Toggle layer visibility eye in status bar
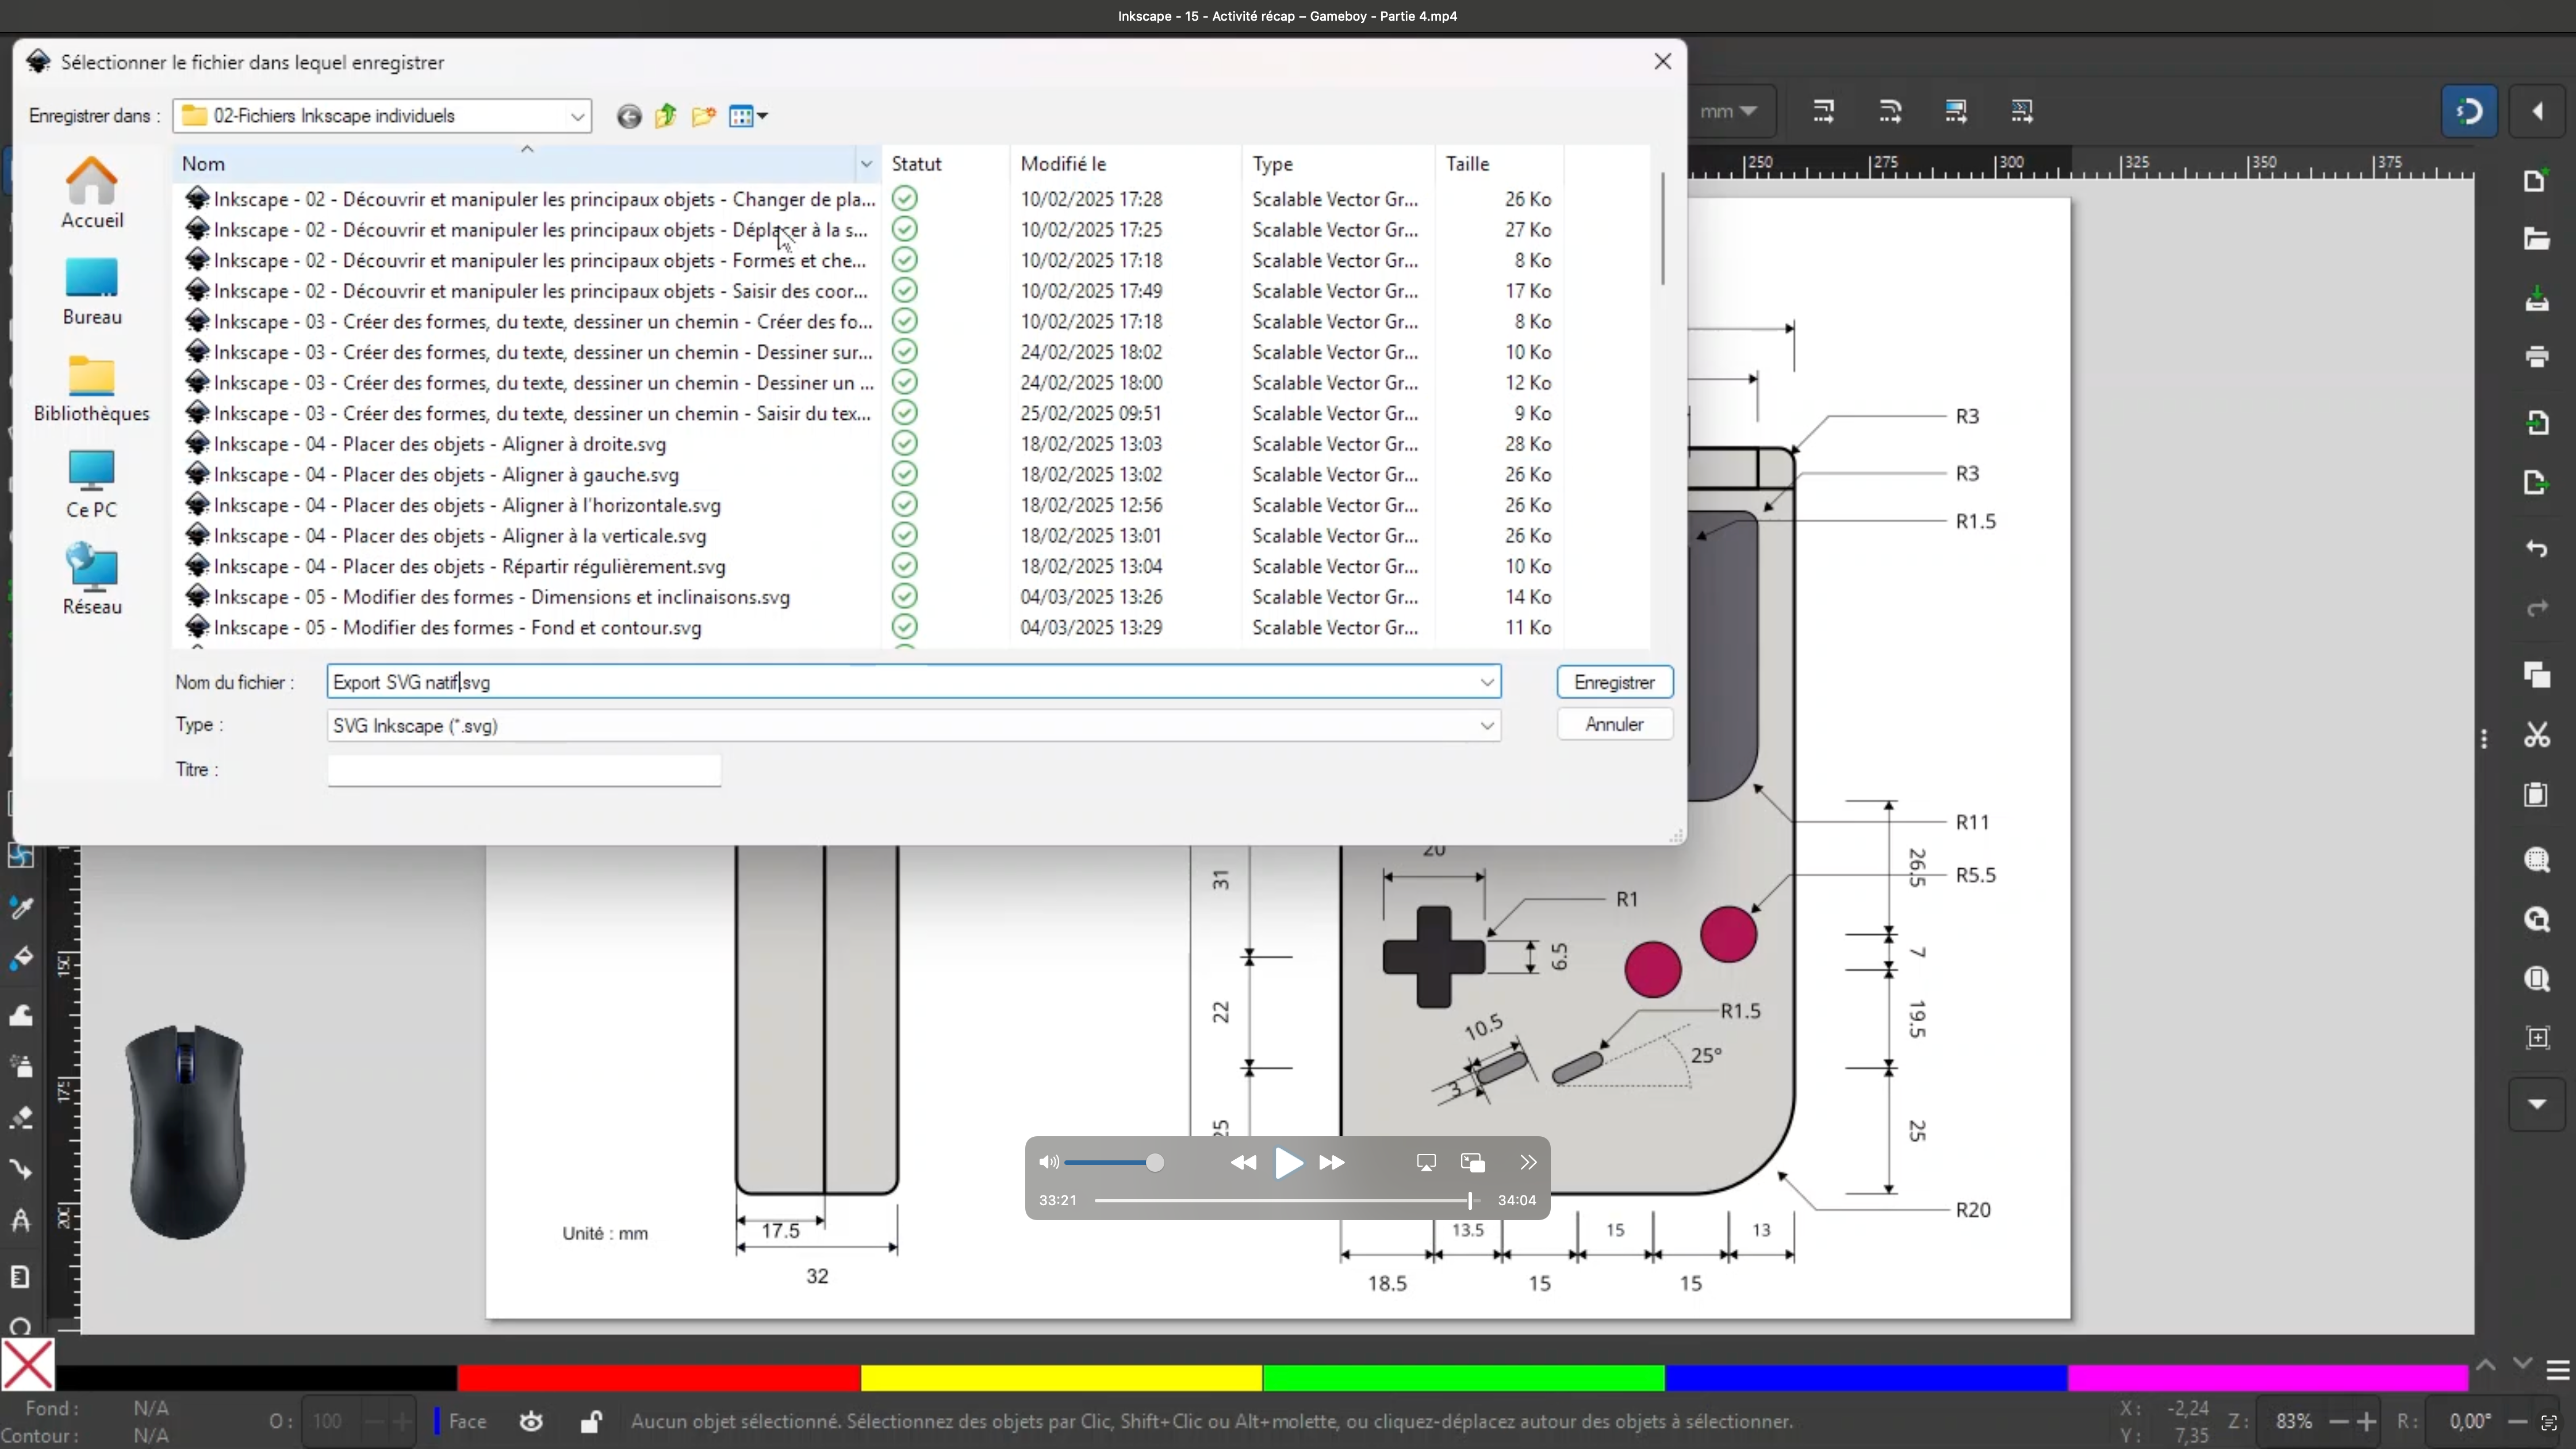The height and width of the screenshot is (1449, 2576). 531,1421
